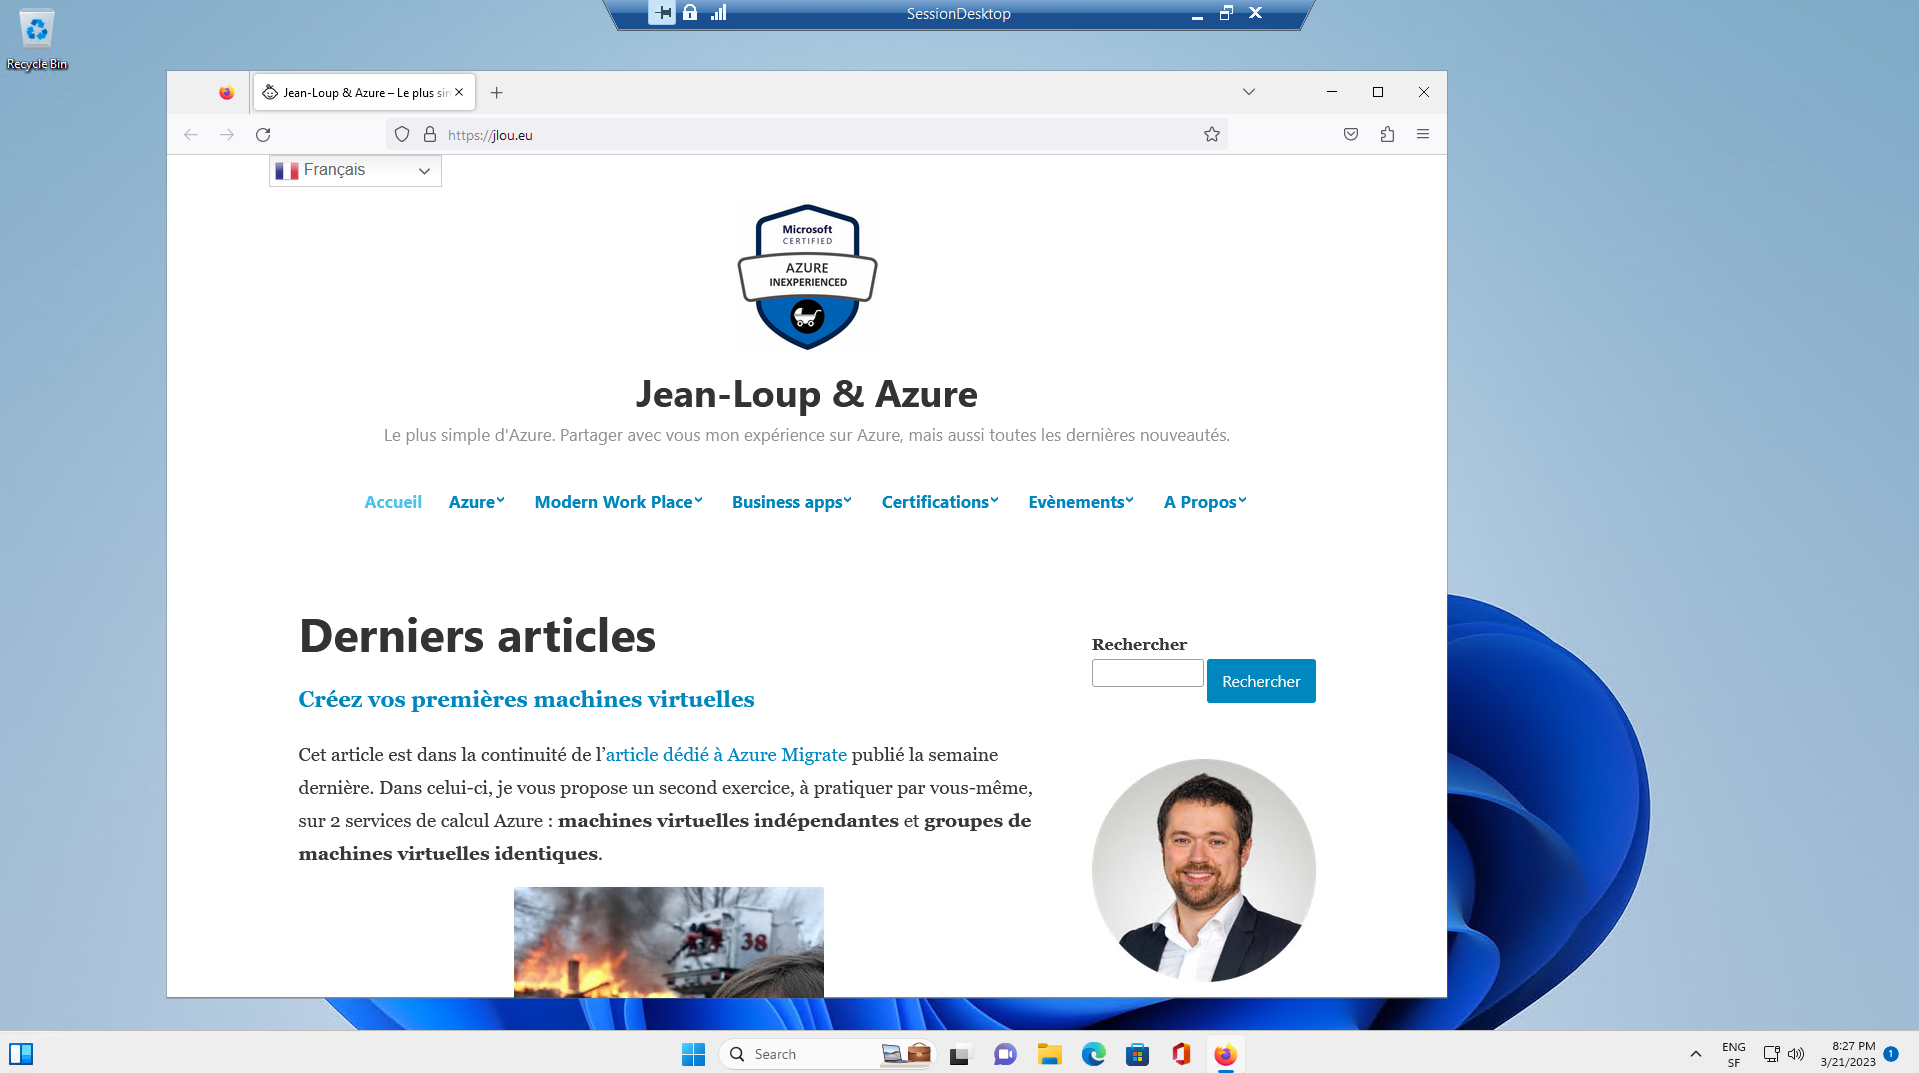The image size is (1919, 1073).
Task: Reload the current page
Action: tap(263, 134)
